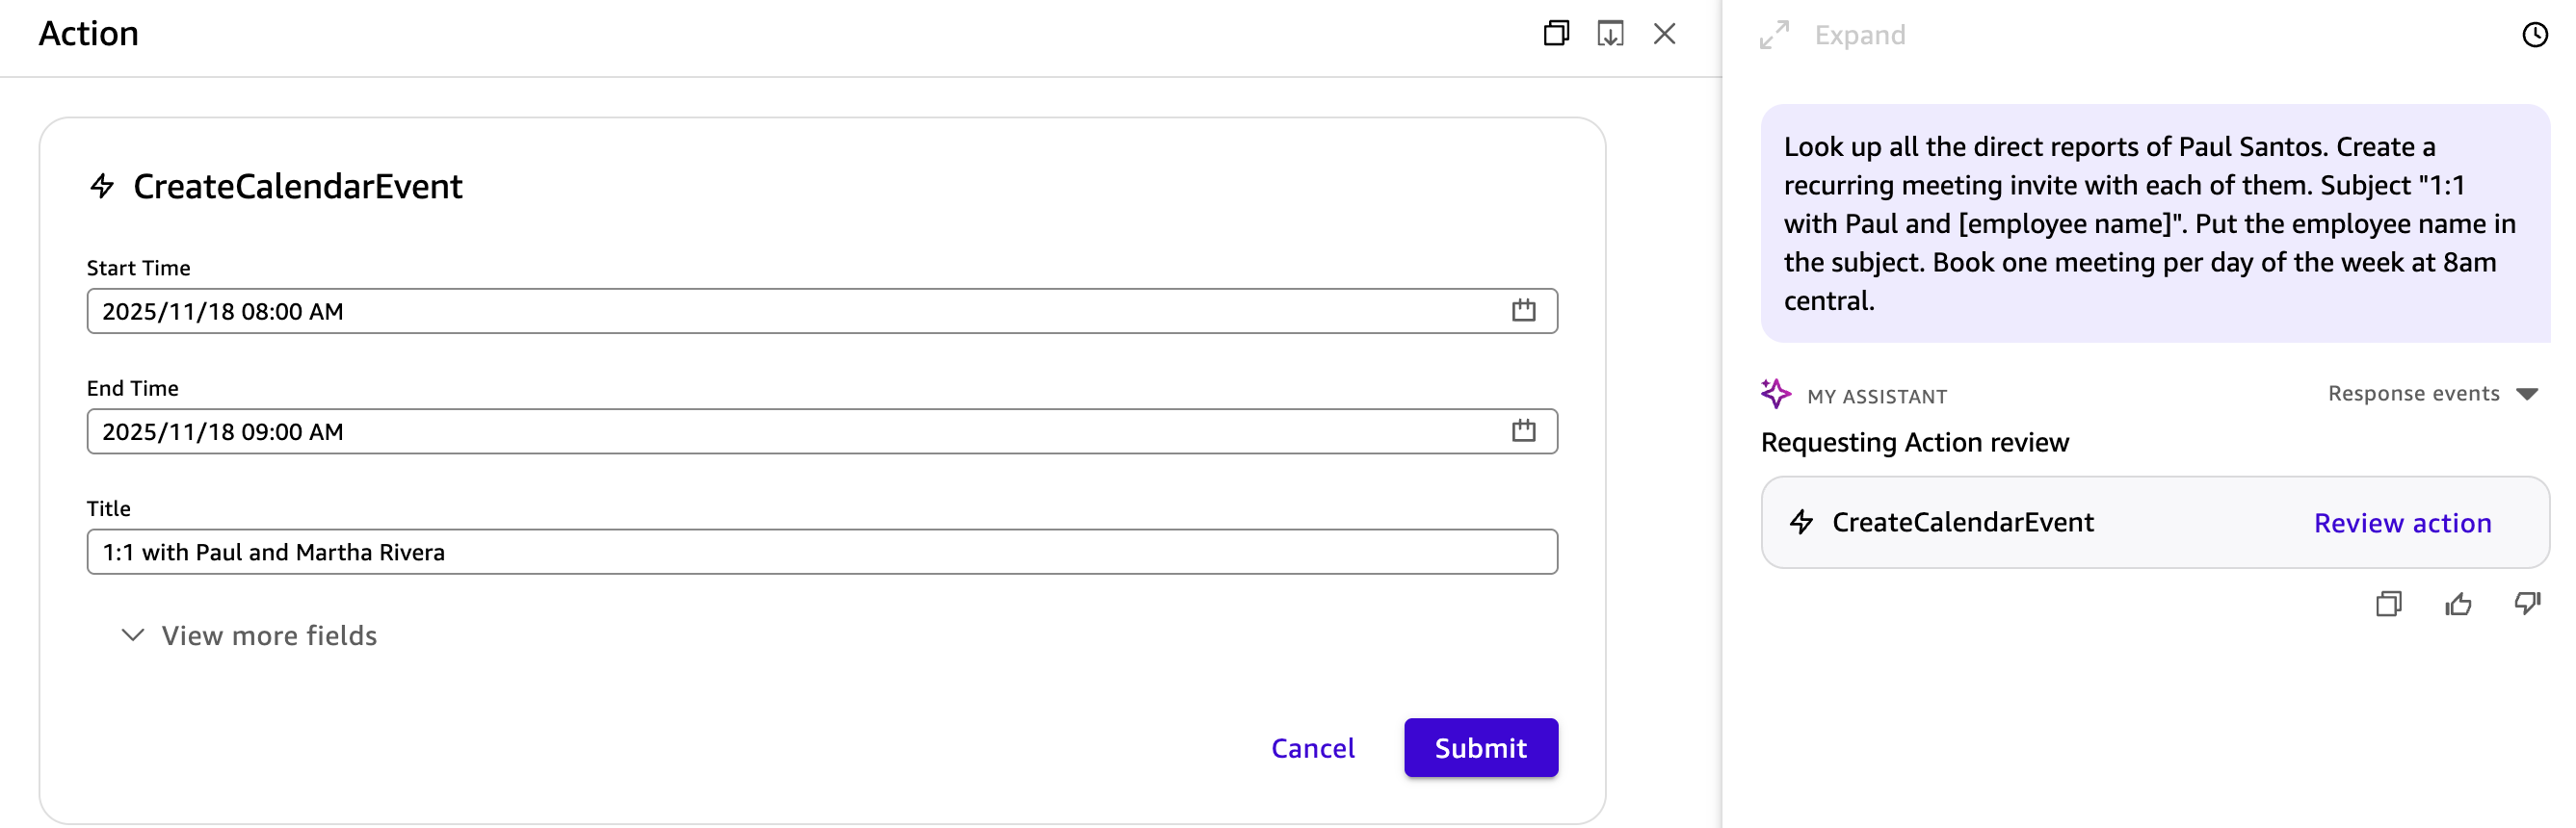Copy the action panel contents icon
Viewport: 2576px width, 828px height.
pyautogui.click(x=1556, y=34)
